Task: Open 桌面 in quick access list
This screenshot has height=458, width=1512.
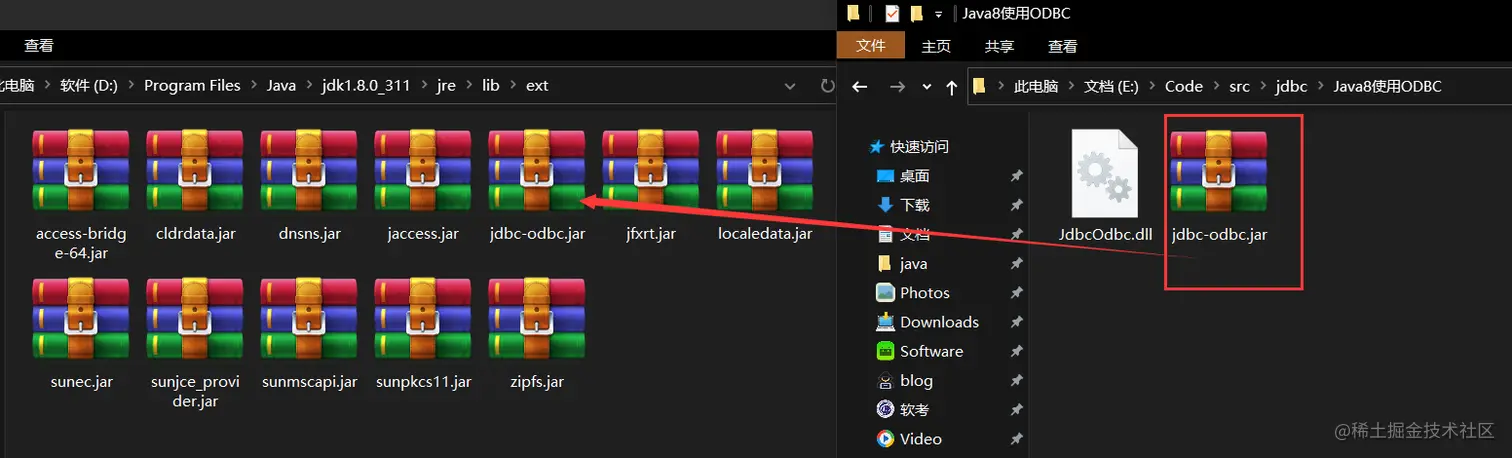Action: (x=915, y=176)
